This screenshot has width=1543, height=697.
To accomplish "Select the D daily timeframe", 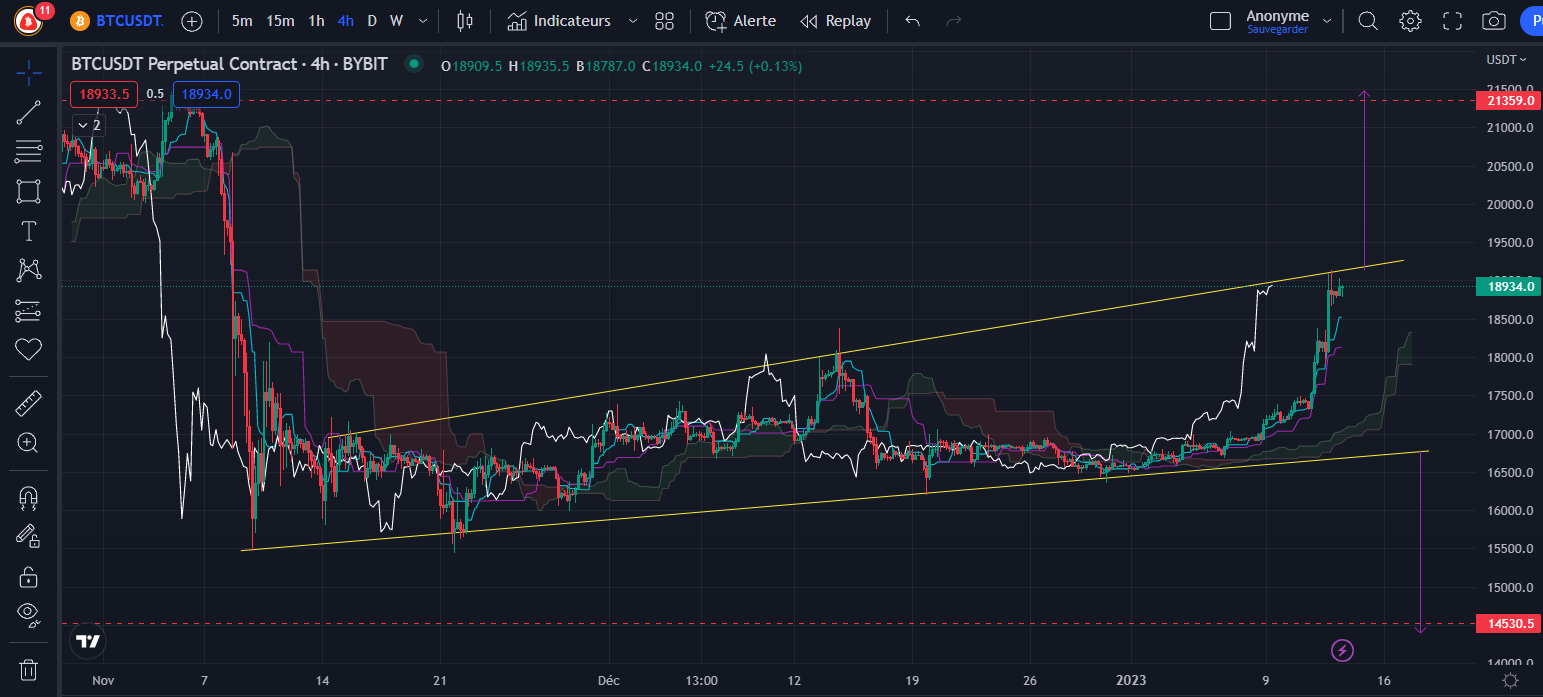I will point(372,21).
